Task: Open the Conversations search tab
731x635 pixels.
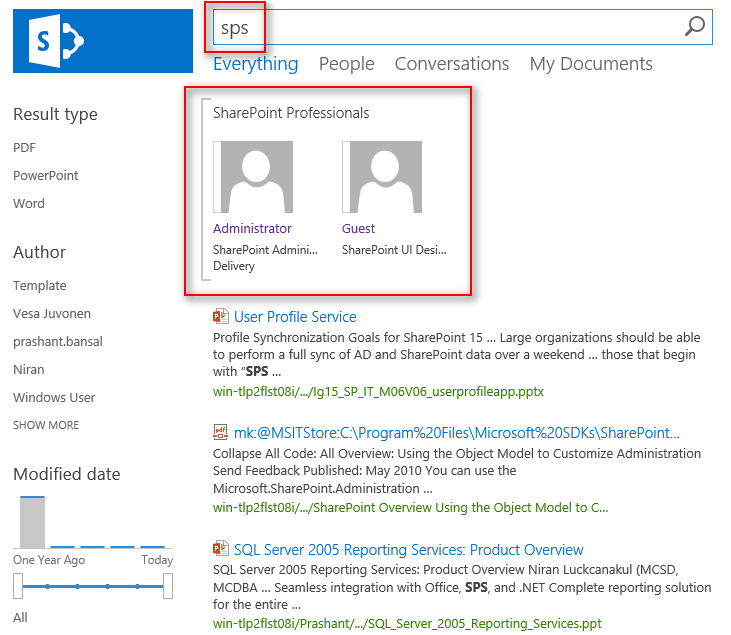Action: click(452, 64)
